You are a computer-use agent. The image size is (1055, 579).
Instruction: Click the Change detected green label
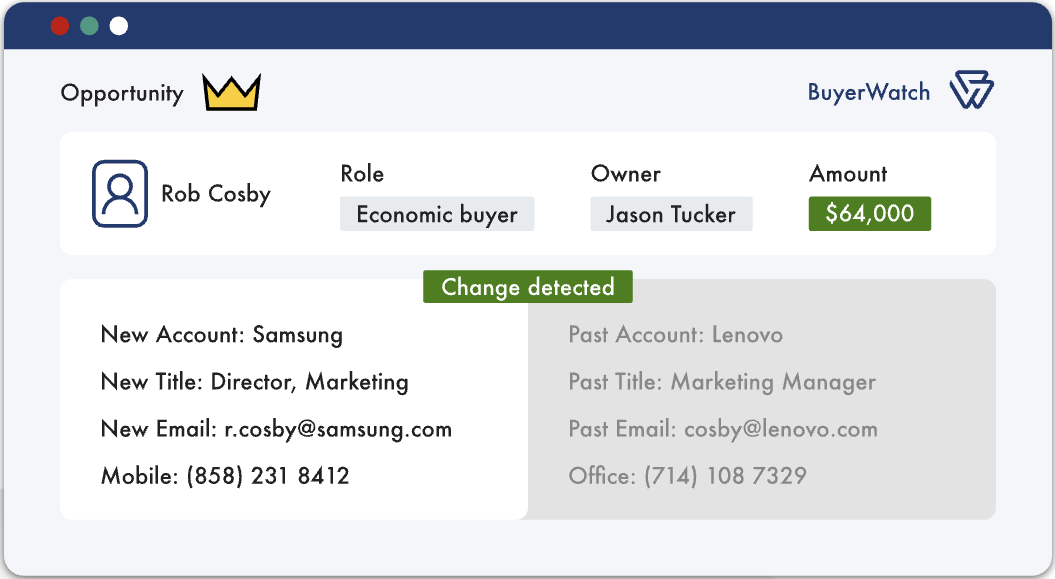528,286
